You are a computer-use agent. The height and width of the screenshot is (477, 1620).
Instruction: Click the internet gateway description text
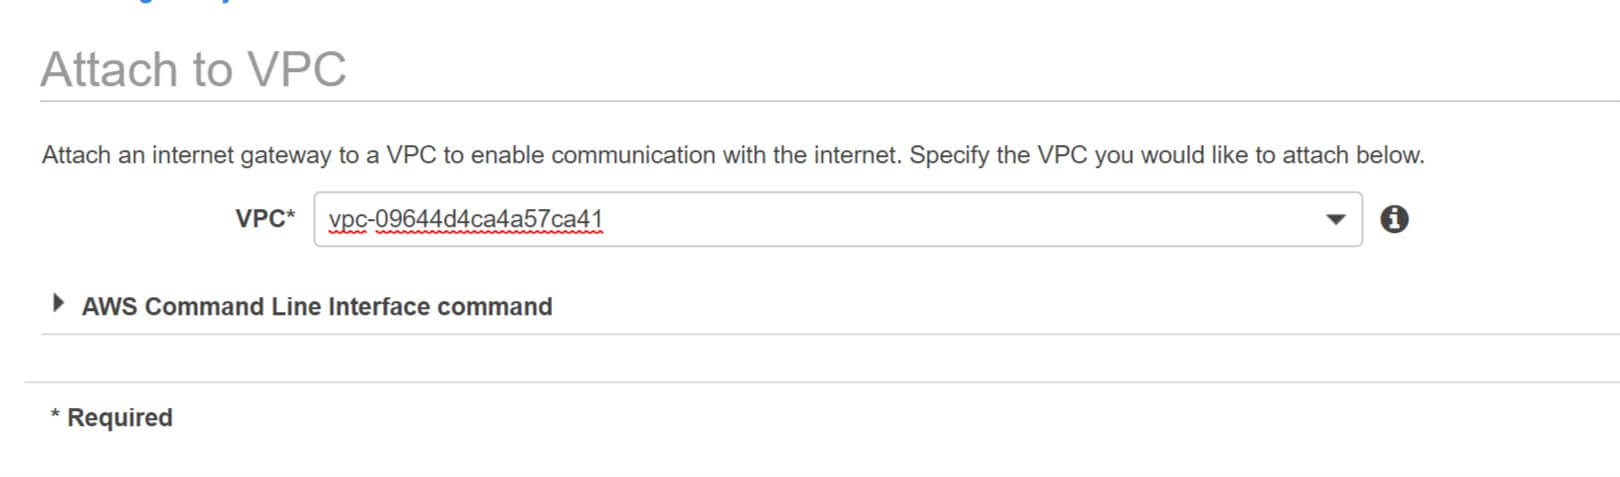[733, 155]
